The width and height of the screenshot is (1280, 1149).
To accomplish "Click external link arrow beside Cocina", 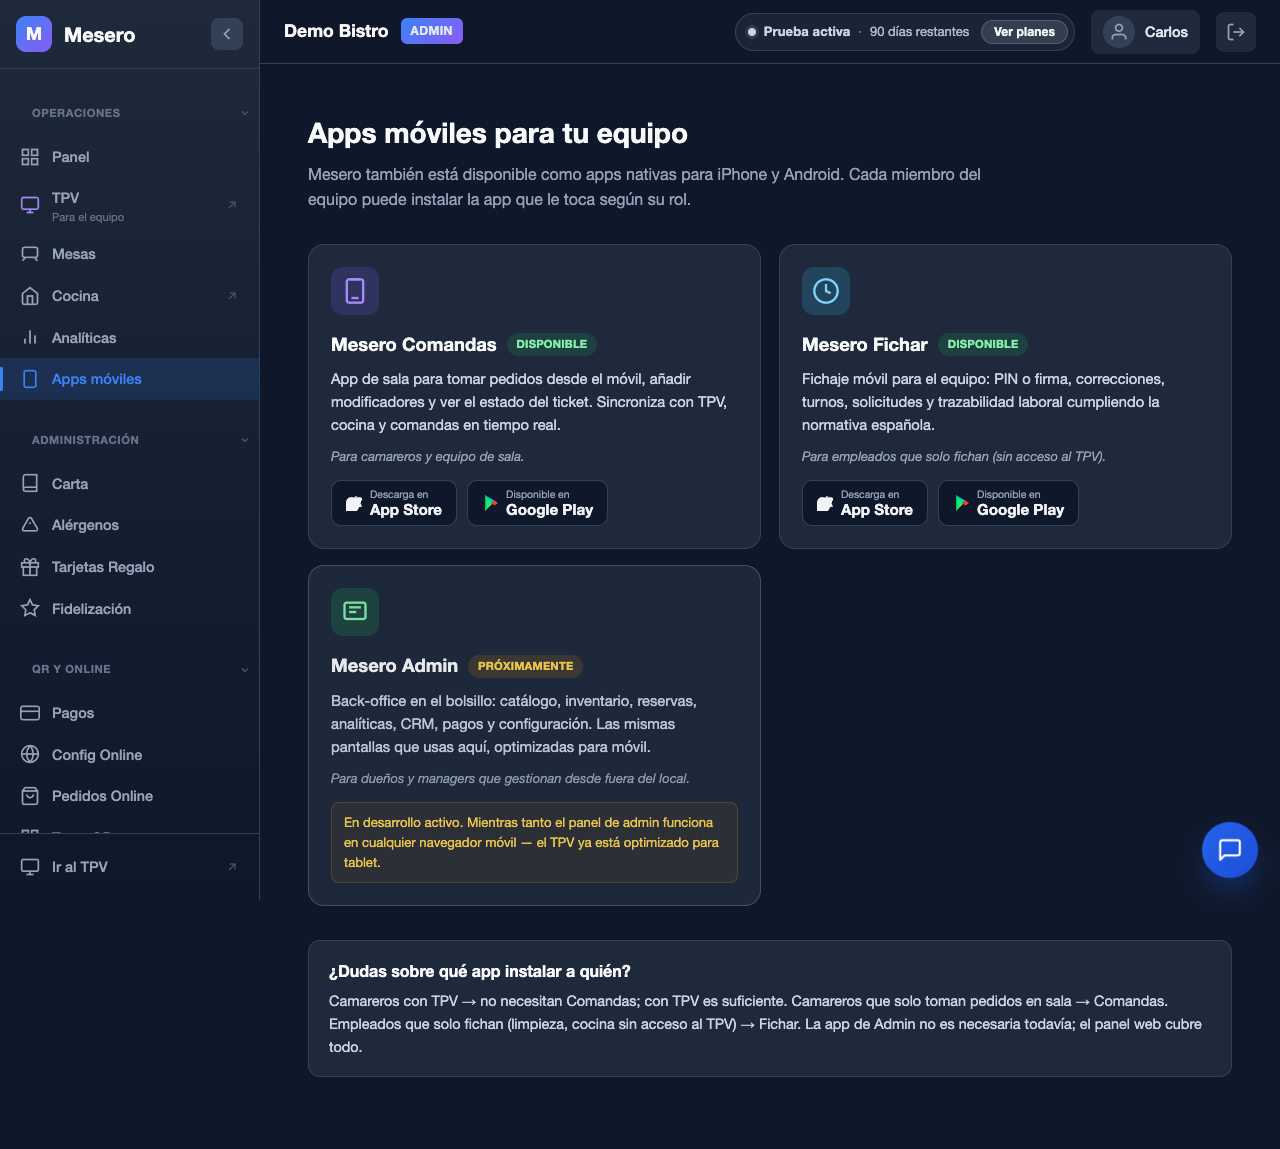I will point(232,296).
